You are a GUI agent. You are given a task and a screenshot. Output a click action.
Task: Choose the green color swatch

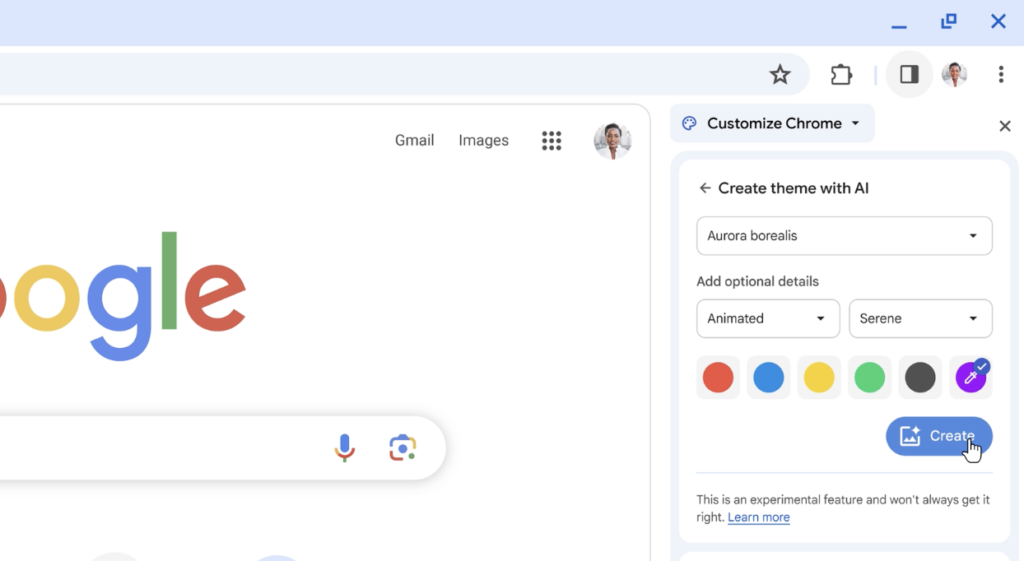(x=869, y=377)
